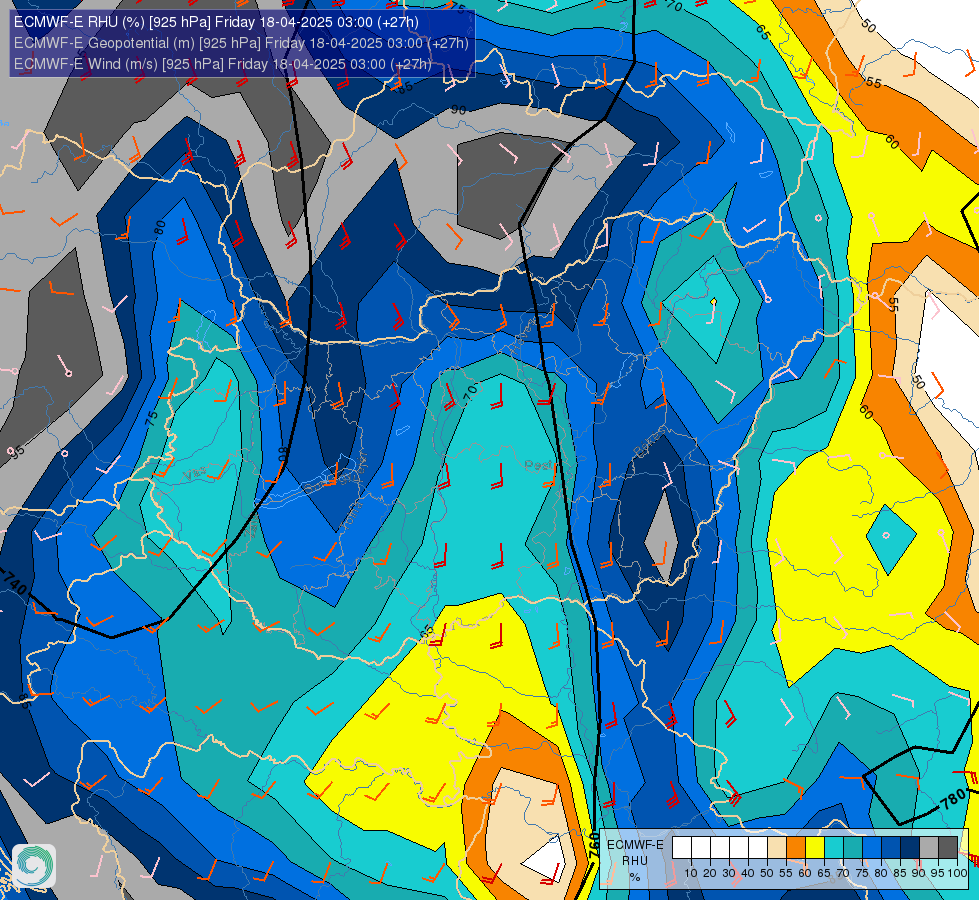Pick the yellow 60–65 legend swatch
The width and height of the screenshot is (979, 900).
815,848
